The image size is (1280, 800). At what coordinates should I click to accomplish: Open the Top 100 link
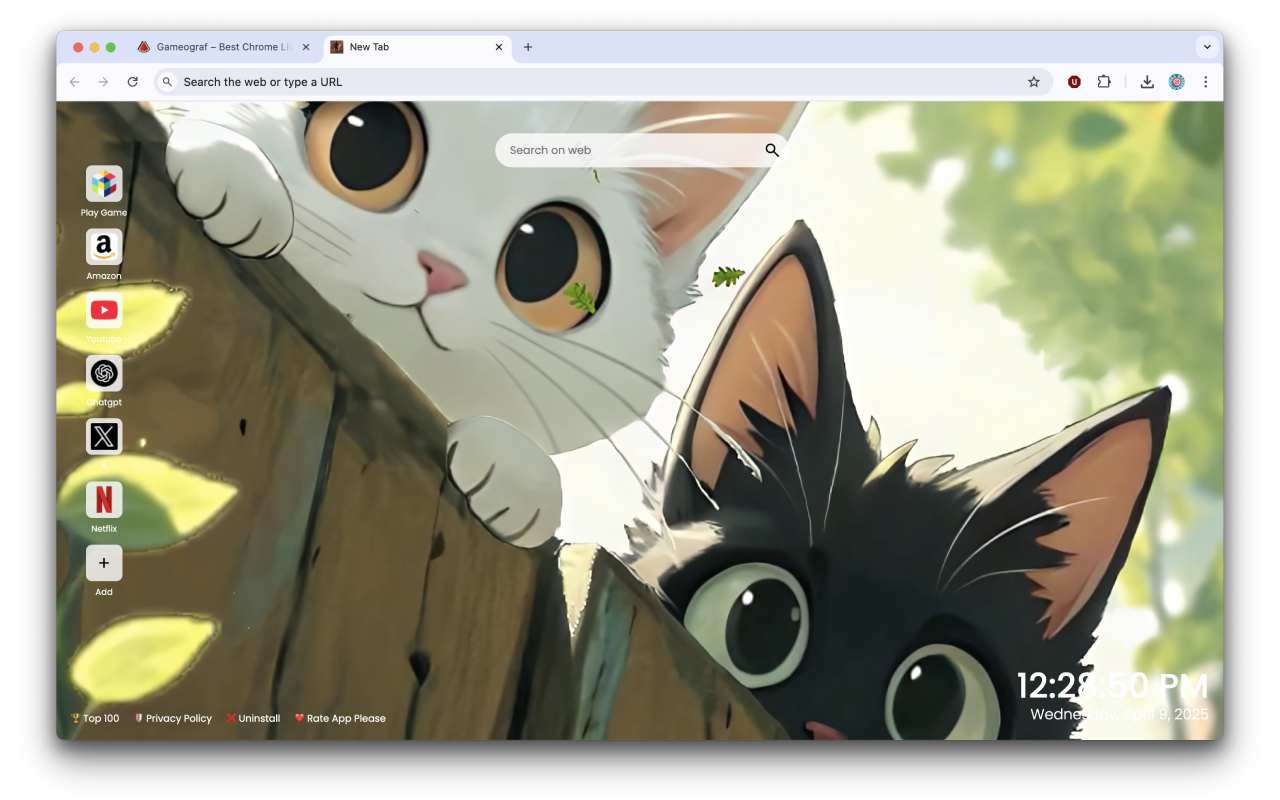pyautogui.click(x=94, y=718)
